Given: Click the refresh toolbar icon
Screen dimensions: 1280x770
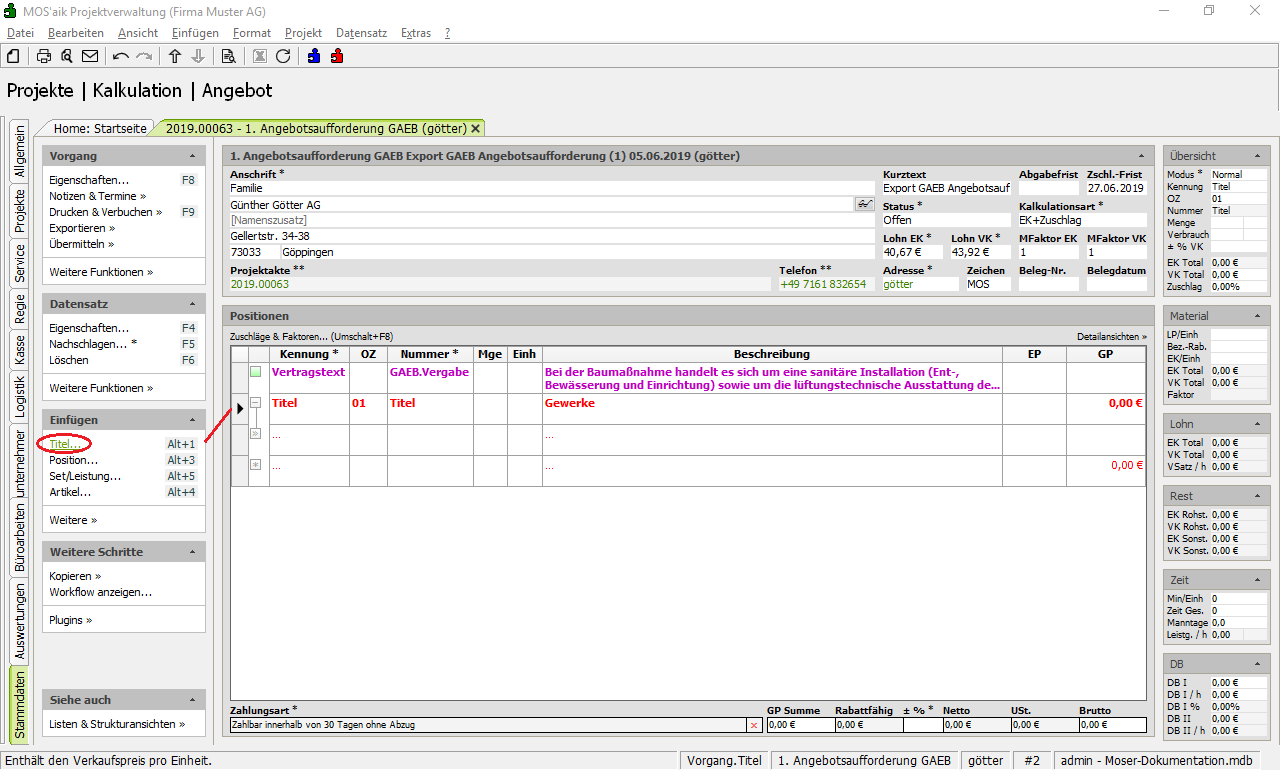Looking at the screenshot, I should tap(283, 56).
